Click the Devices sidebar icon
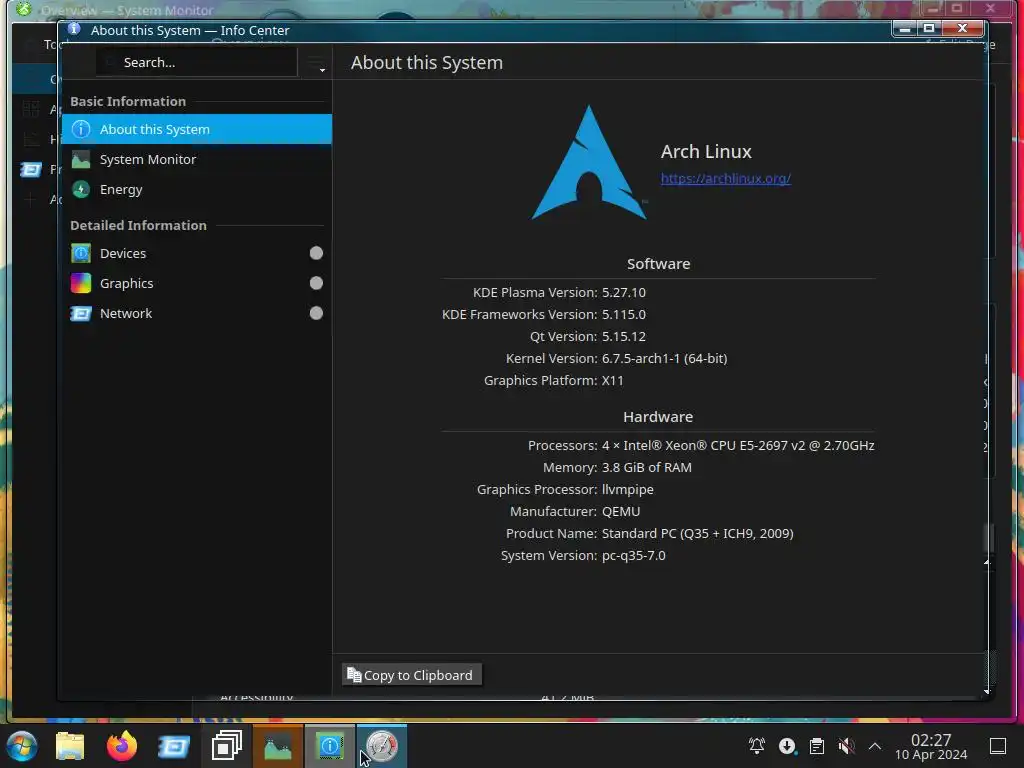Image resolution: width=1024 pixels, height=768 pixels. [81, 253]
